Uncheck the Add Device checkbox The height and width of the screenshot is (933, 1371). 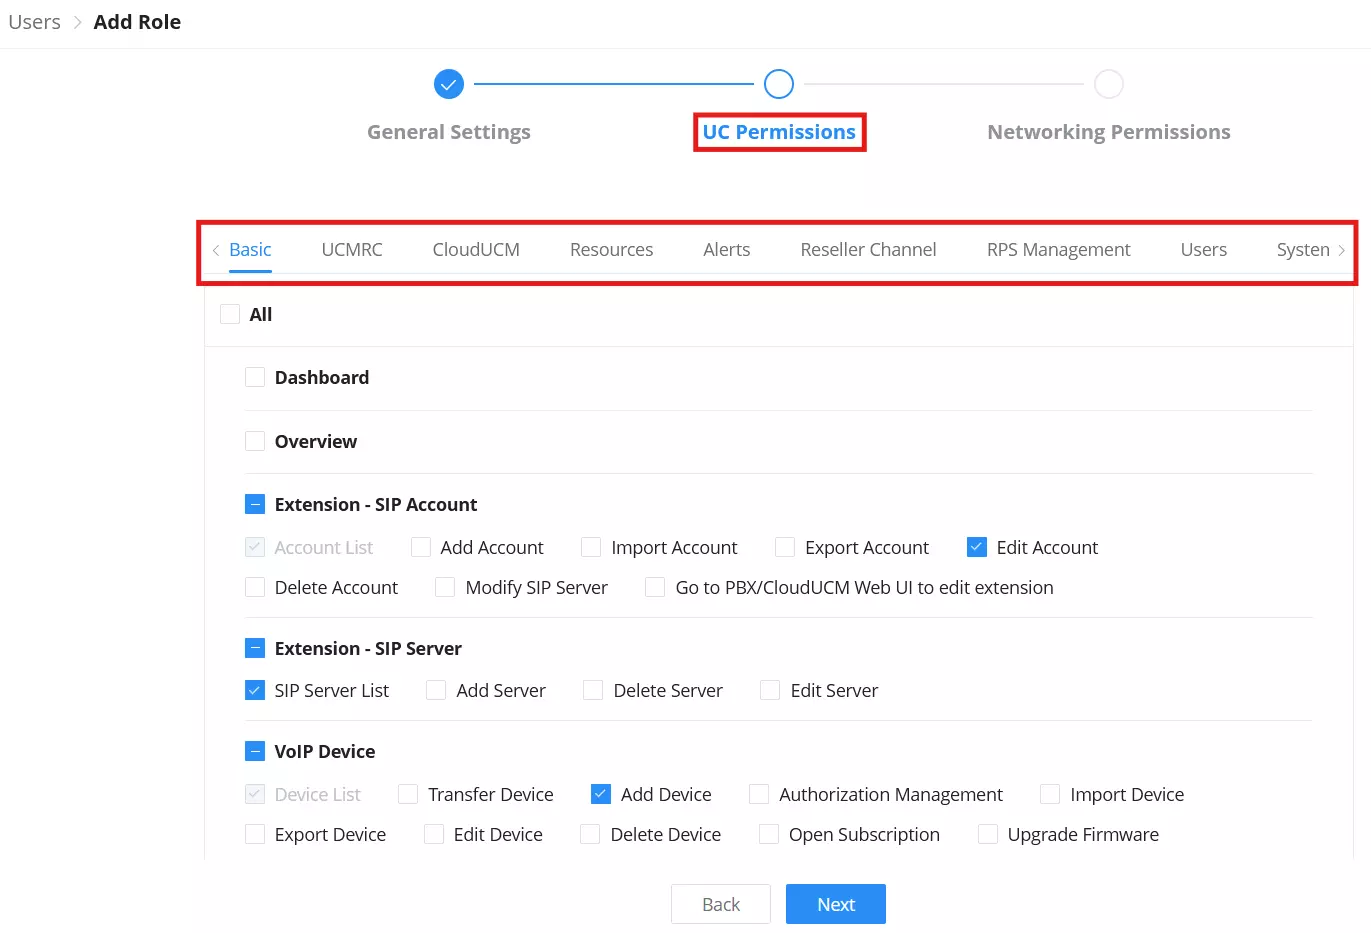click(x=601, y=794)
